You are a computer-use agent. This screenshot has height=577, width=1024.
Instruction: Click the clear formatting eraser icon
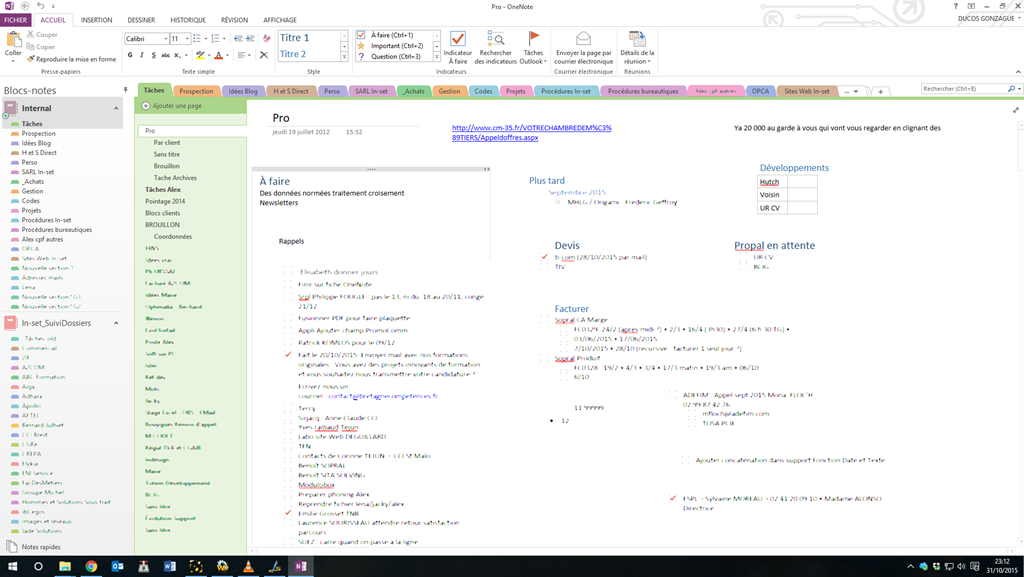pyautogui.click(x=266, y=39)
